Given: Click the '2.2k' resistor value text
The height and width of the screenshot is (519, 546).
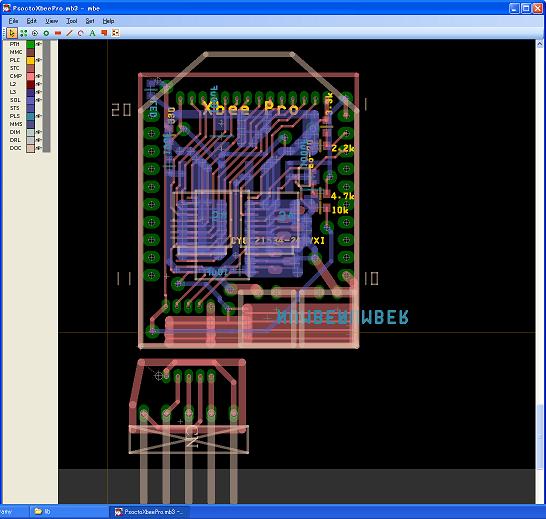Looking at the screenshot, I should [x=343, y=148].
